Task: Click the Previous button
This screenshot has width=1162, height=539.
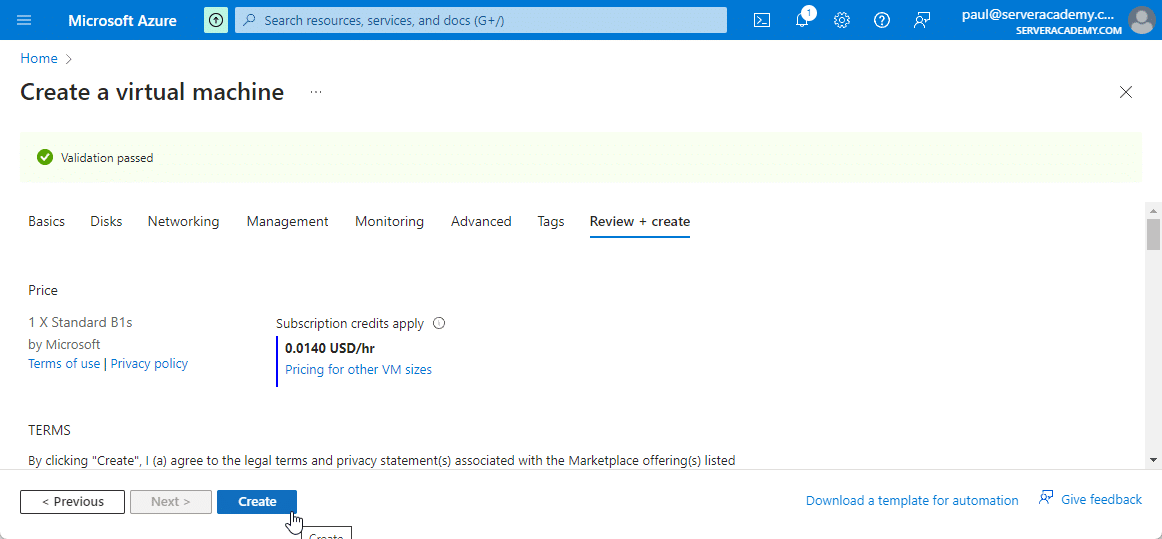Action: [x=72, y=501]
